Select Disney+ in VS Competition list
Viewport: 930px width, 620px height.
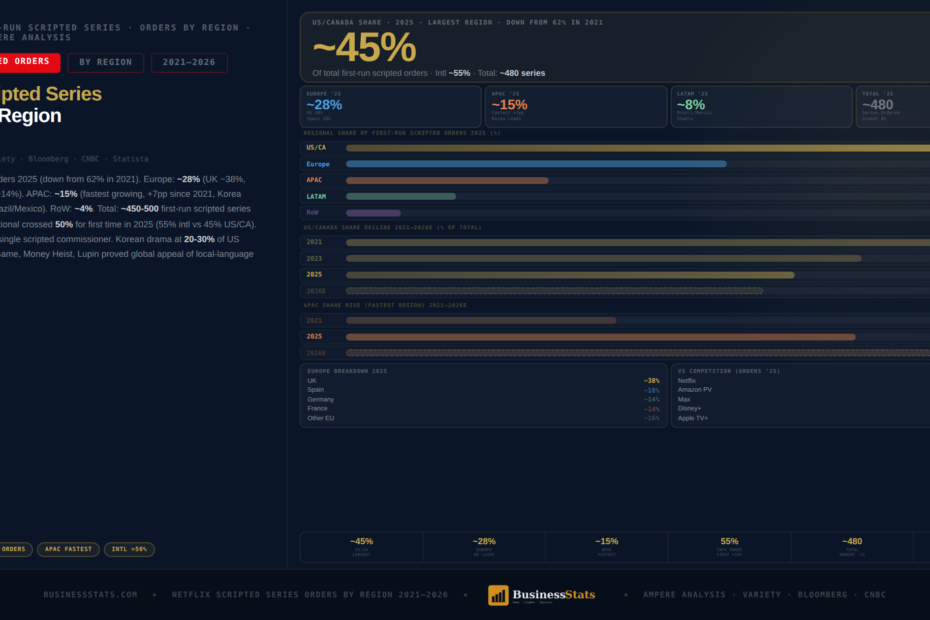(x=689, y=409)
